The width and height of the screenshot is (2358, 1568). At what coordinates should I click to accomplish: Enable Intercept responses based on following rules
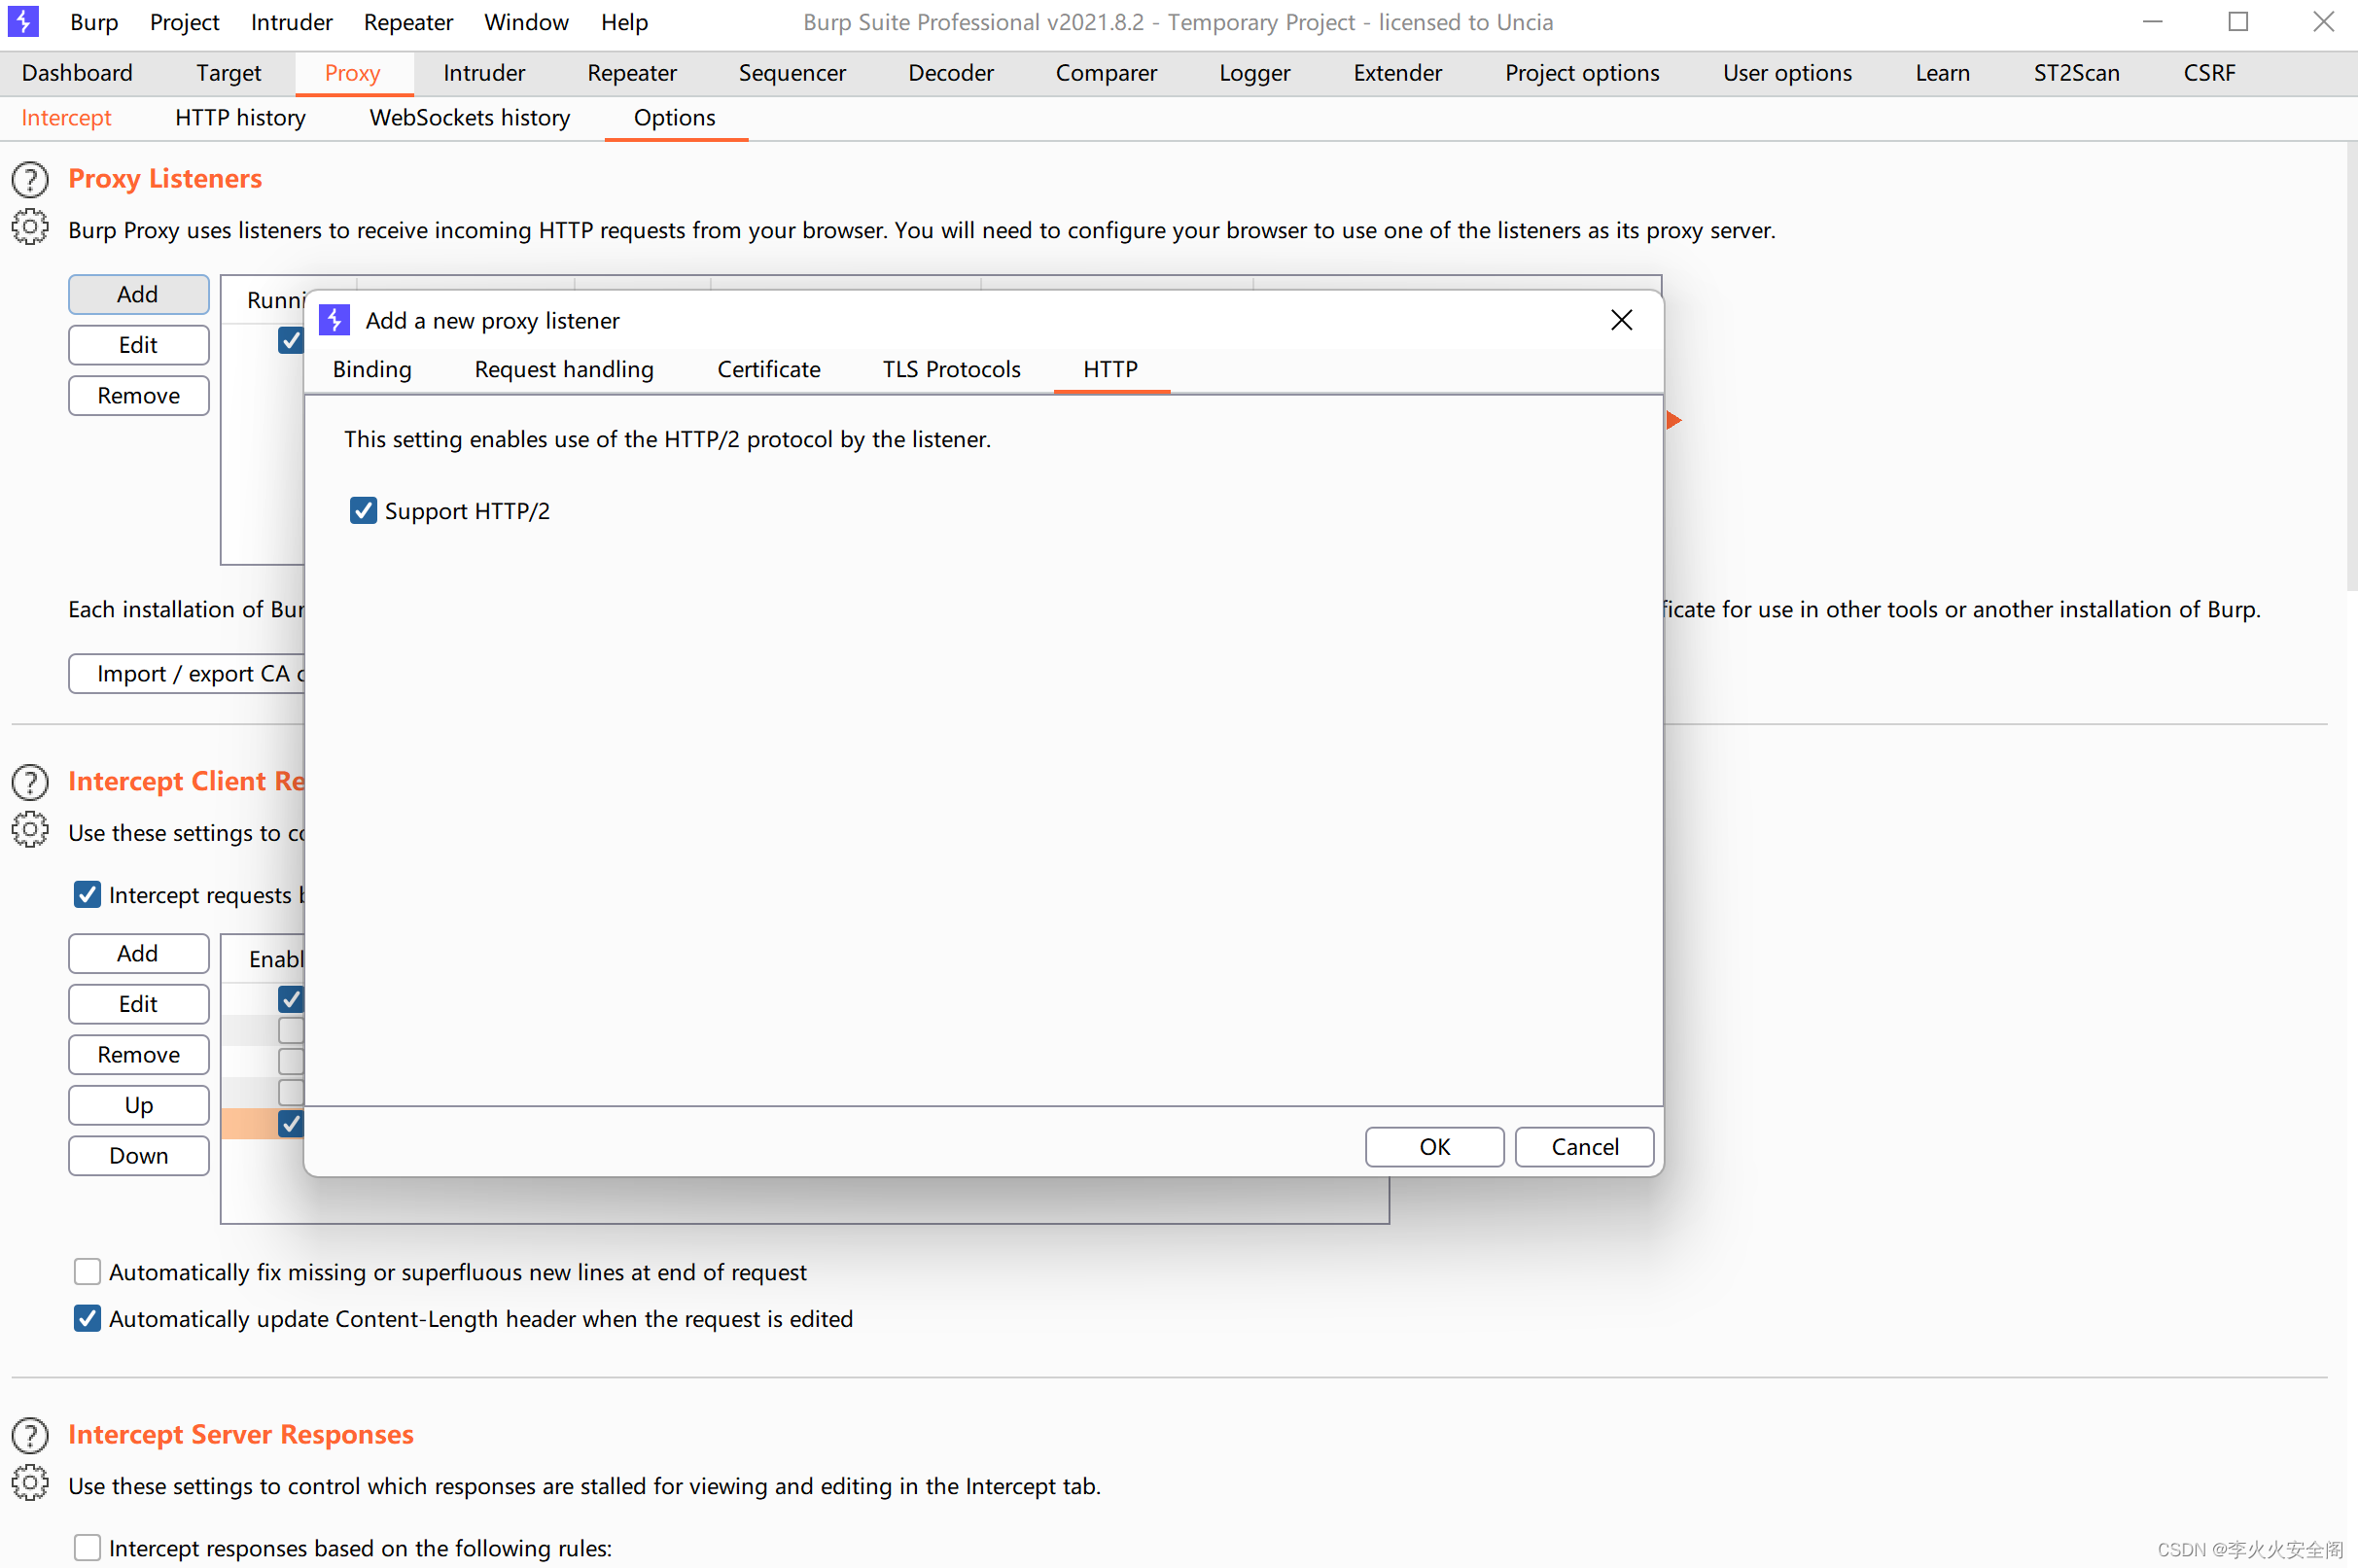(87, 1547)
